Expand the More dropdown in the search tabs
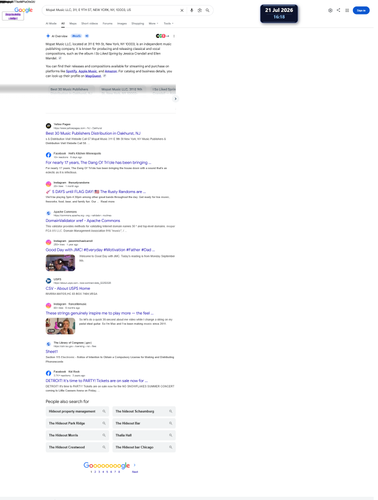Screen dimensions: 378x500 [x=153, y=23]
